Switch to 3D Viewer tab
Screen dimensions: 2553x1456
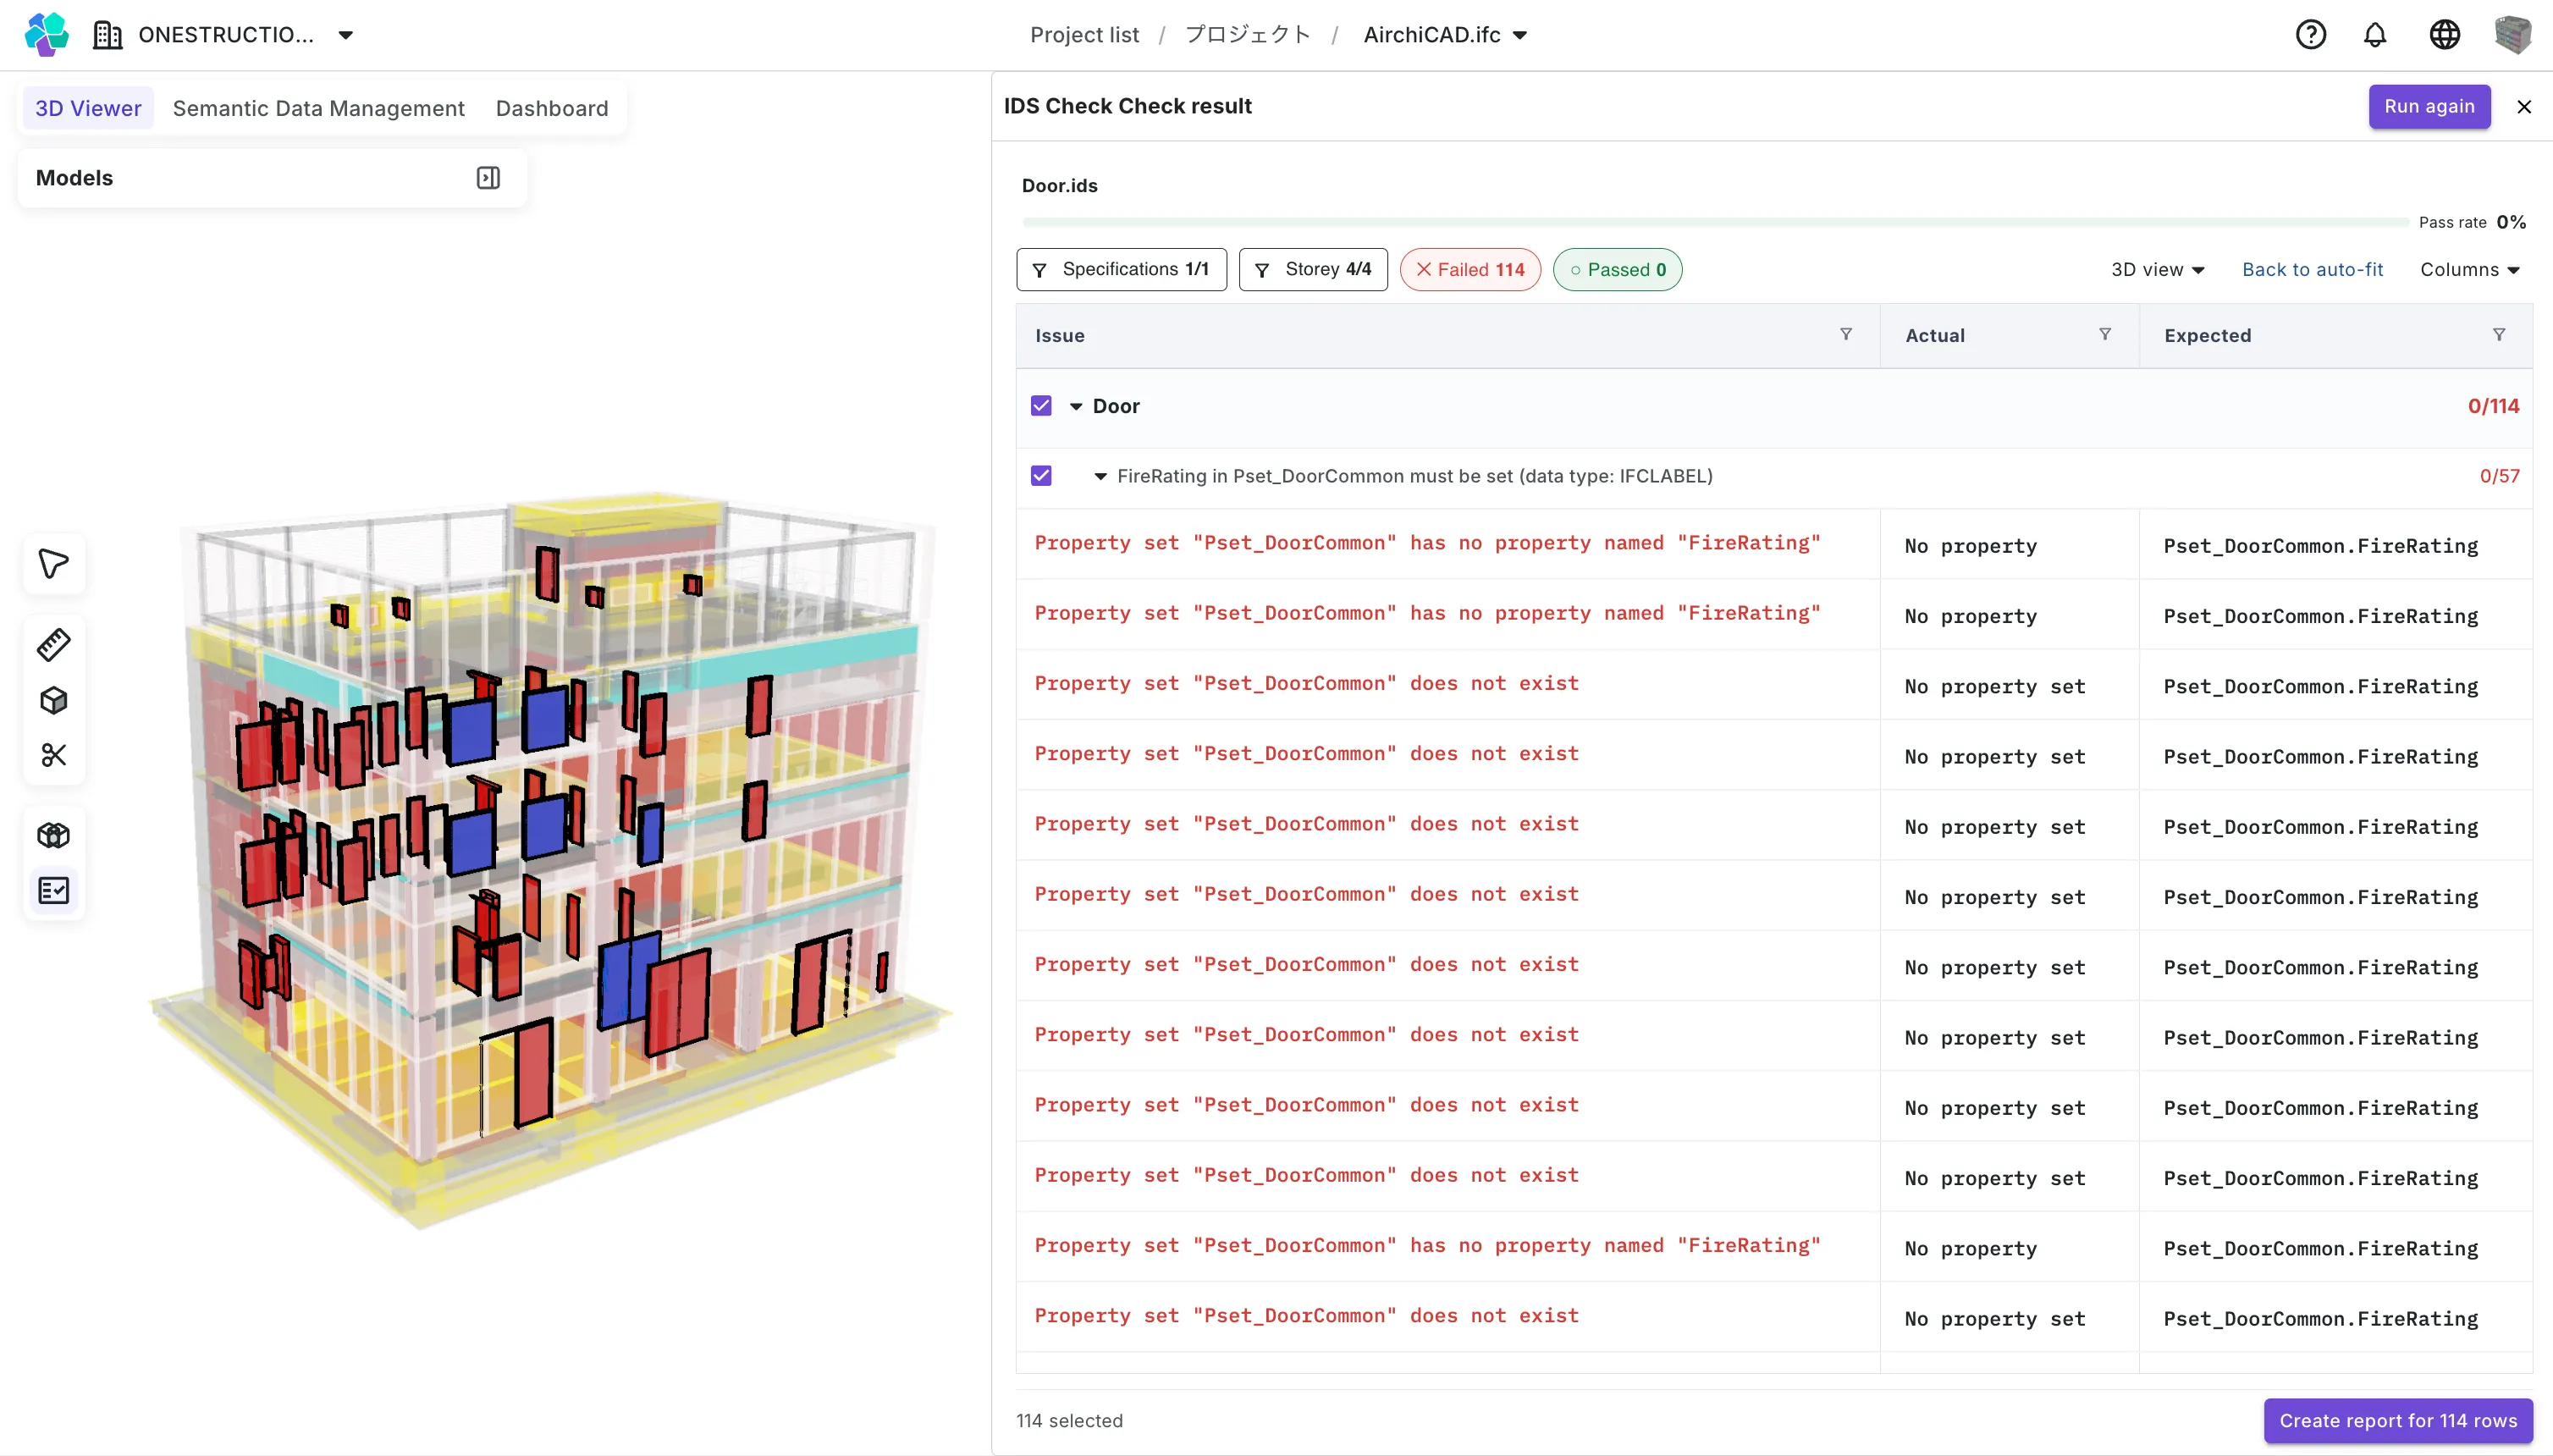(x=88, y=108)
